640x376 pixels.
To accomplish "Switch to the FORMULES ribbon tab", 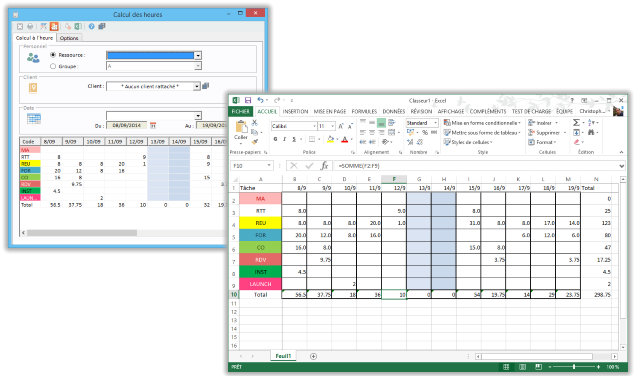I will [x=364, y=111].
